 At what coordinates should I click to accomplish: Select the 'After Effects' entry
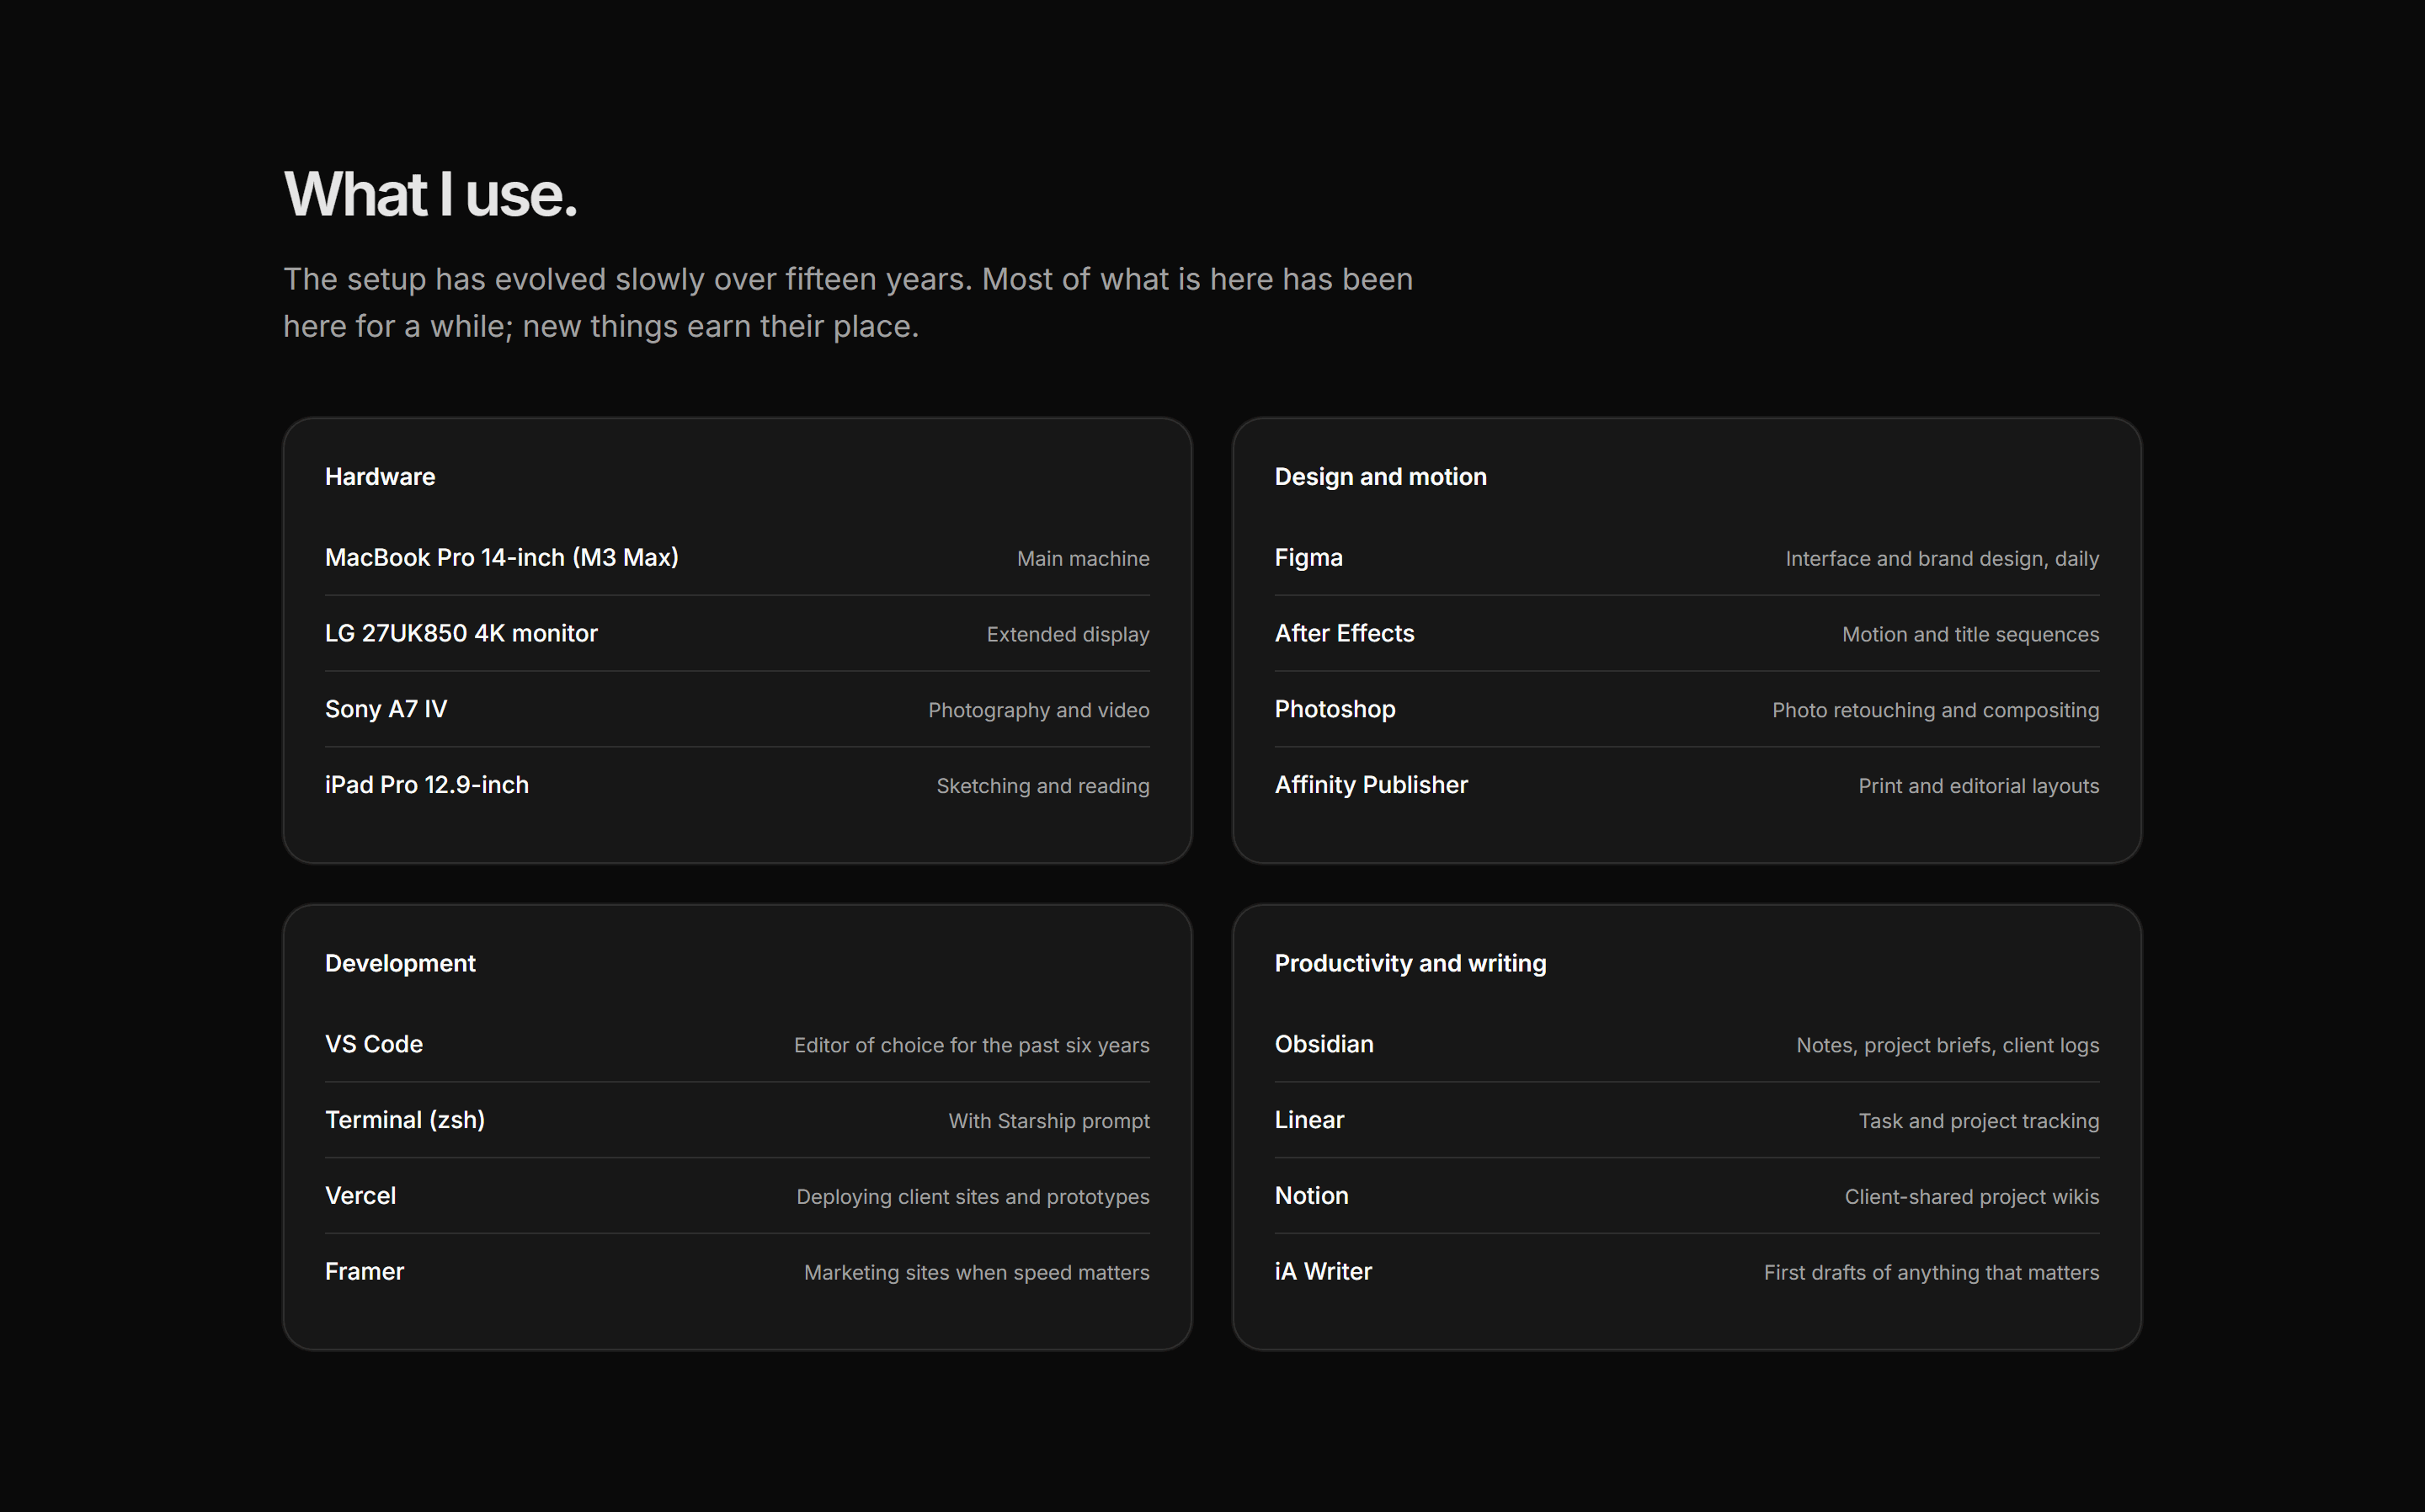point(1345,634)
